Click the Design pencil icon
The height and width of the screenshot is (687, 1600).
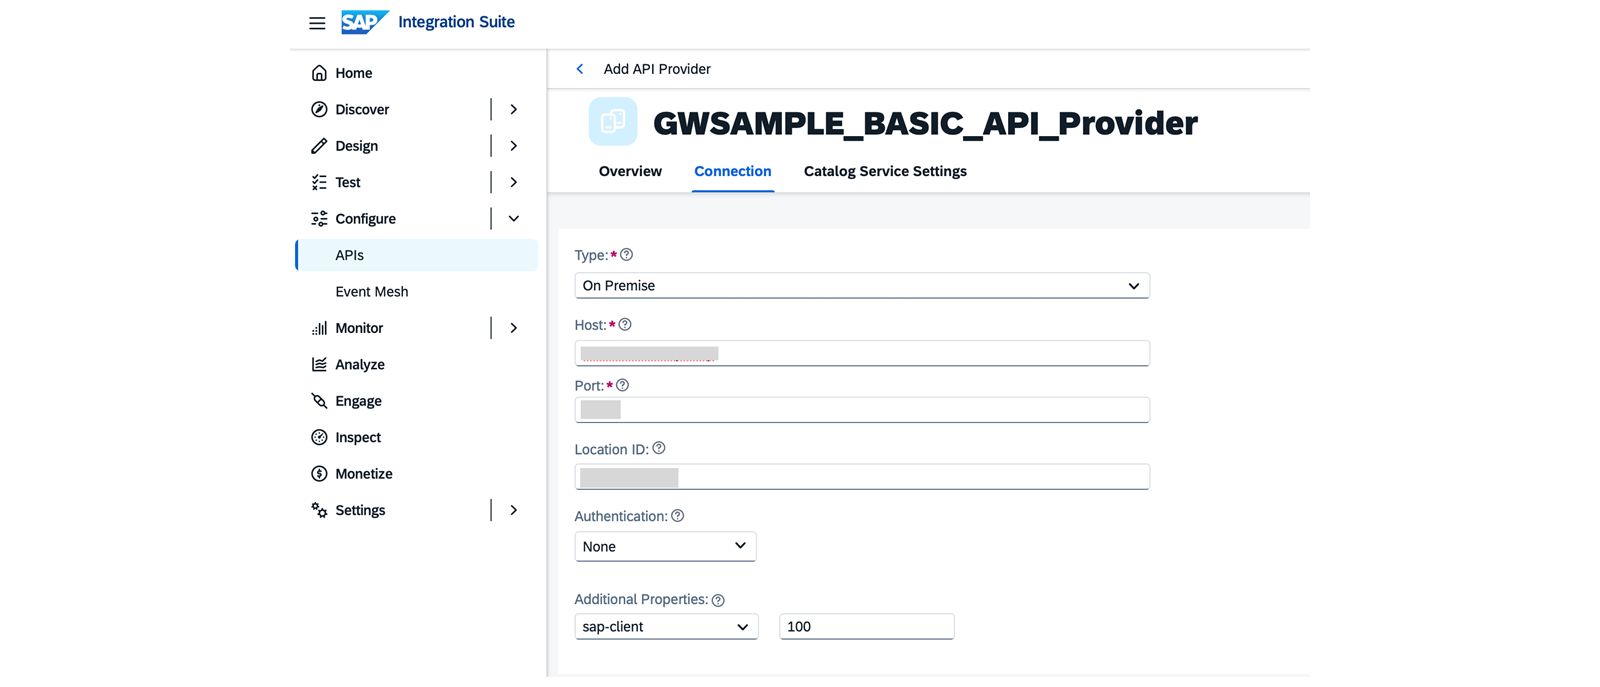319,146
